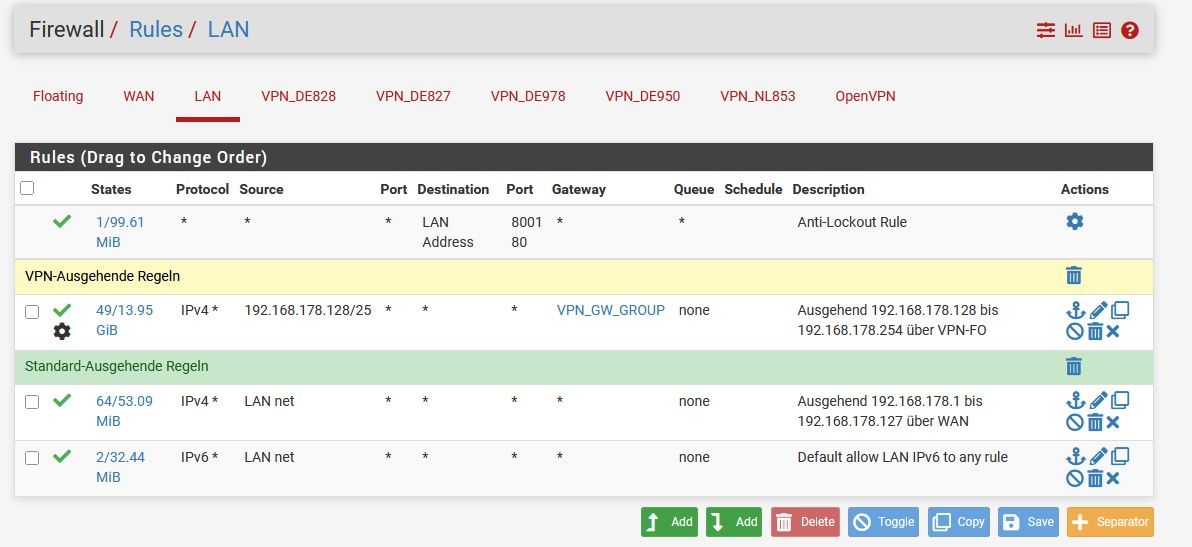Click the green enabled checkmark of the VPN-FO rule
Image resolution: width=1192 pixels, height=547 pixels.
click(x=62, y=310)
